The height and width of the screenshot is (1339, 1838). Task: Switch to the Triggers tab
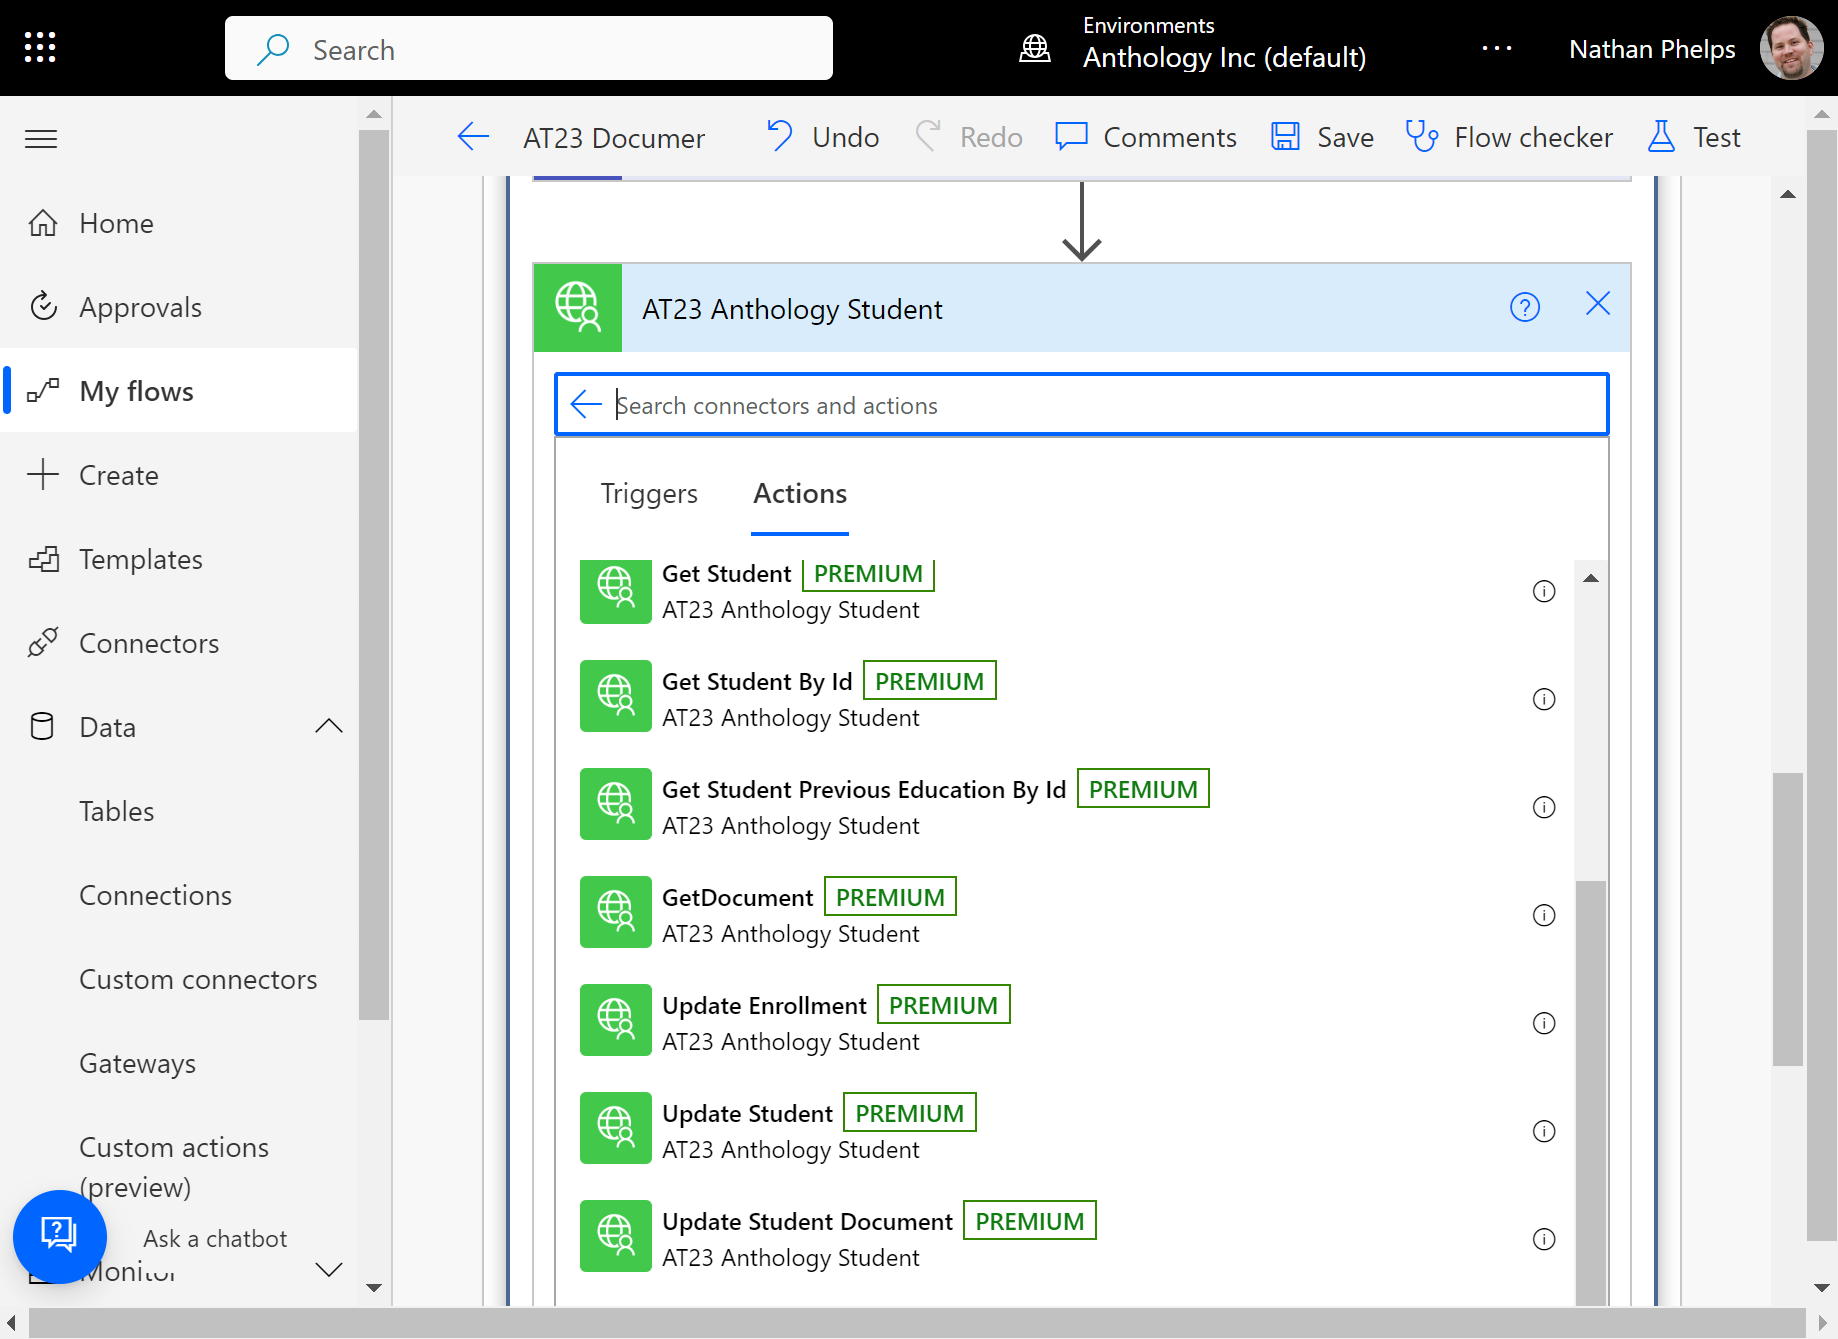coord(649,494)
